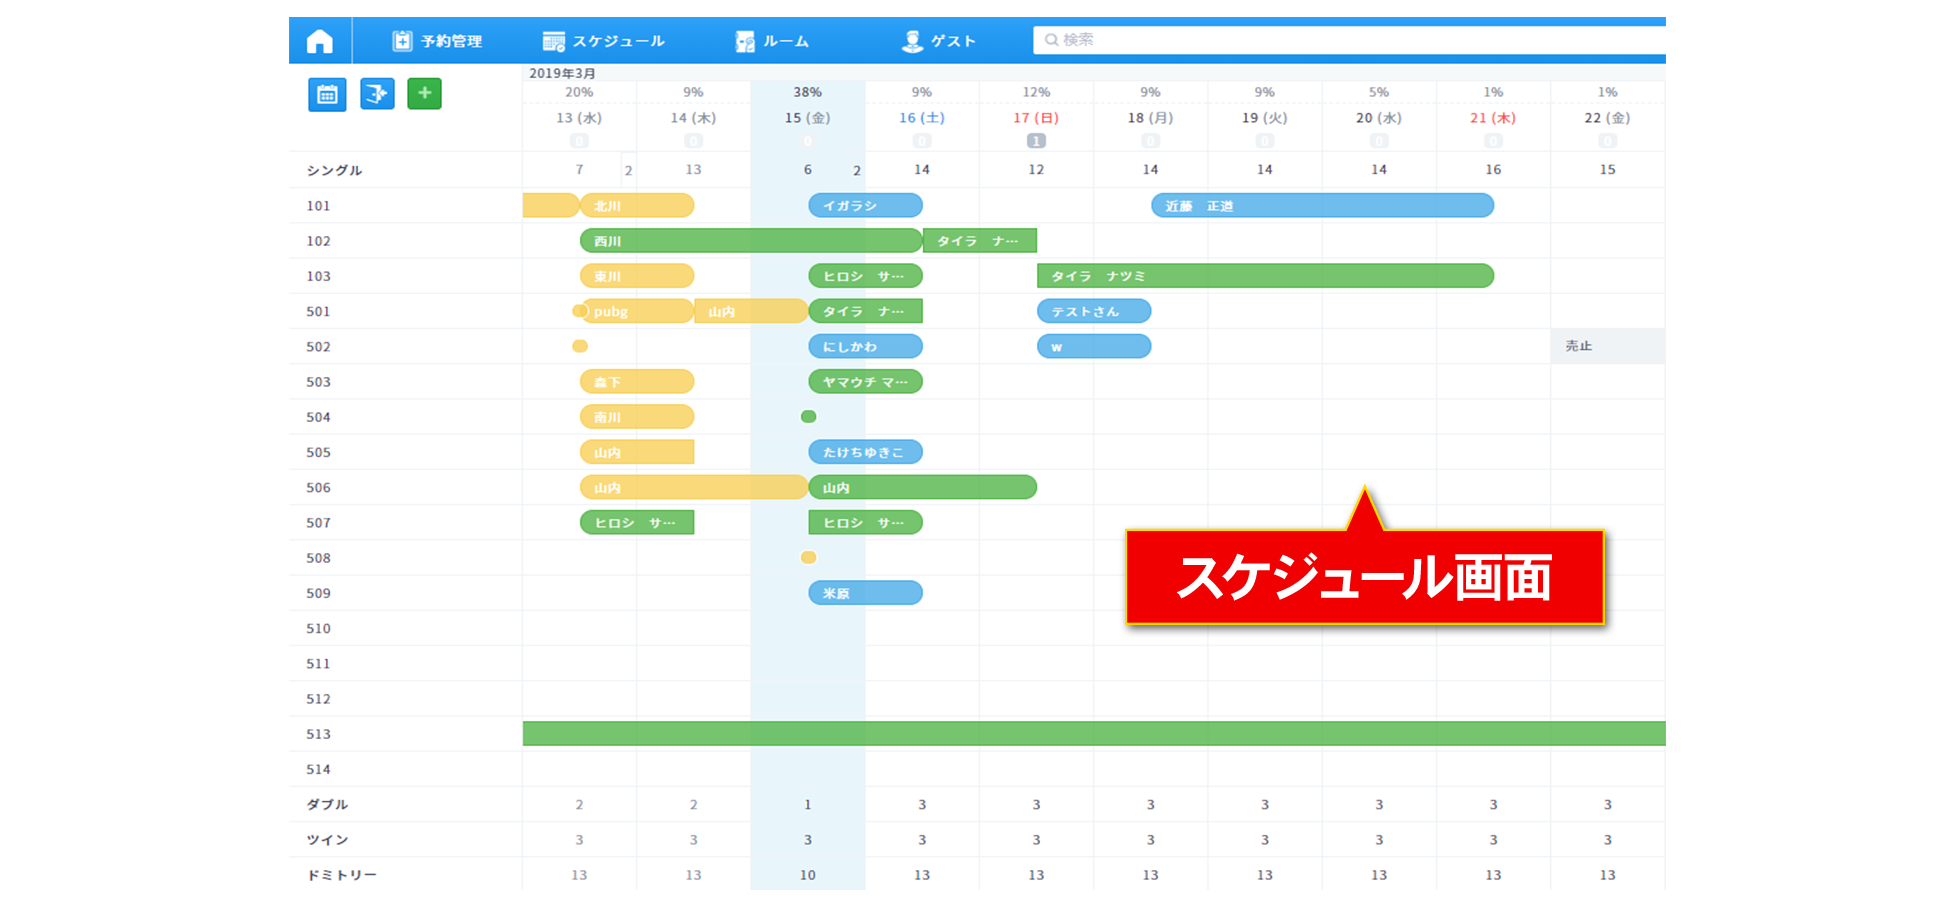Click the blue check-in door arrow button
Screen dimensions: 1956x907
point(377,94)
